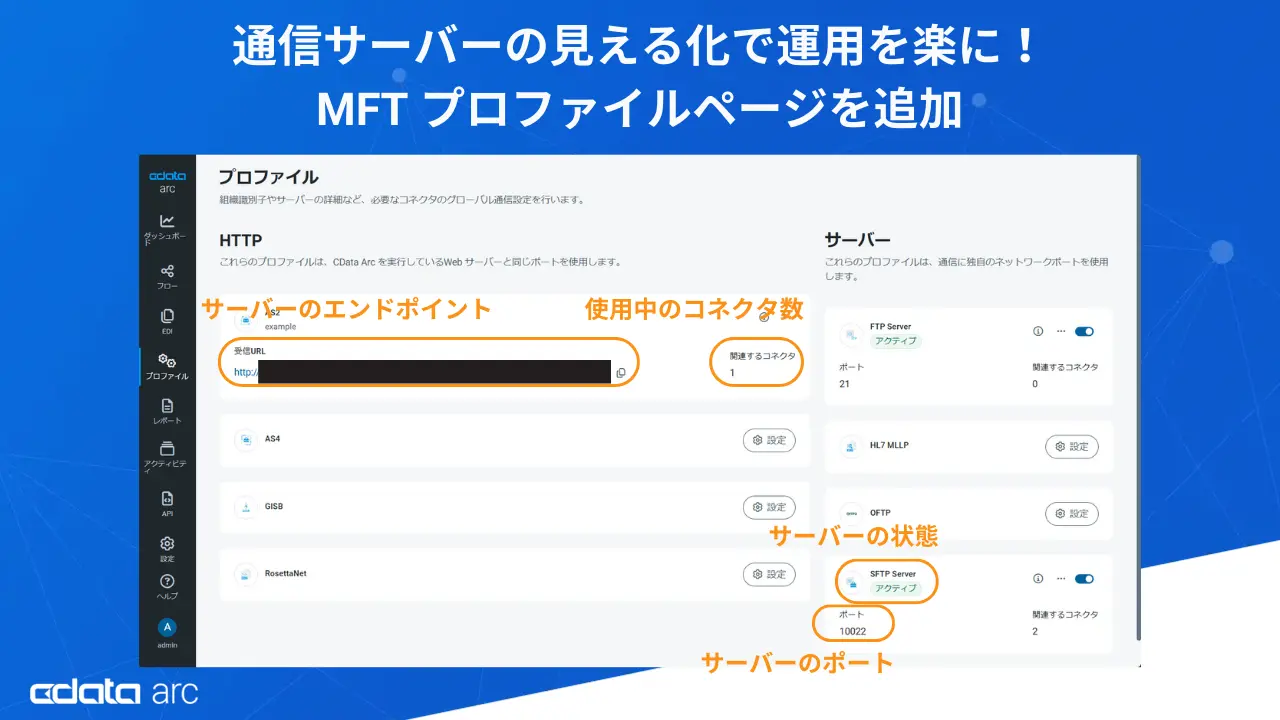Copy the 受信URL using the copy icon
Image resolution: width=1280 pixels, height=720 pixels.
(621, 372)
